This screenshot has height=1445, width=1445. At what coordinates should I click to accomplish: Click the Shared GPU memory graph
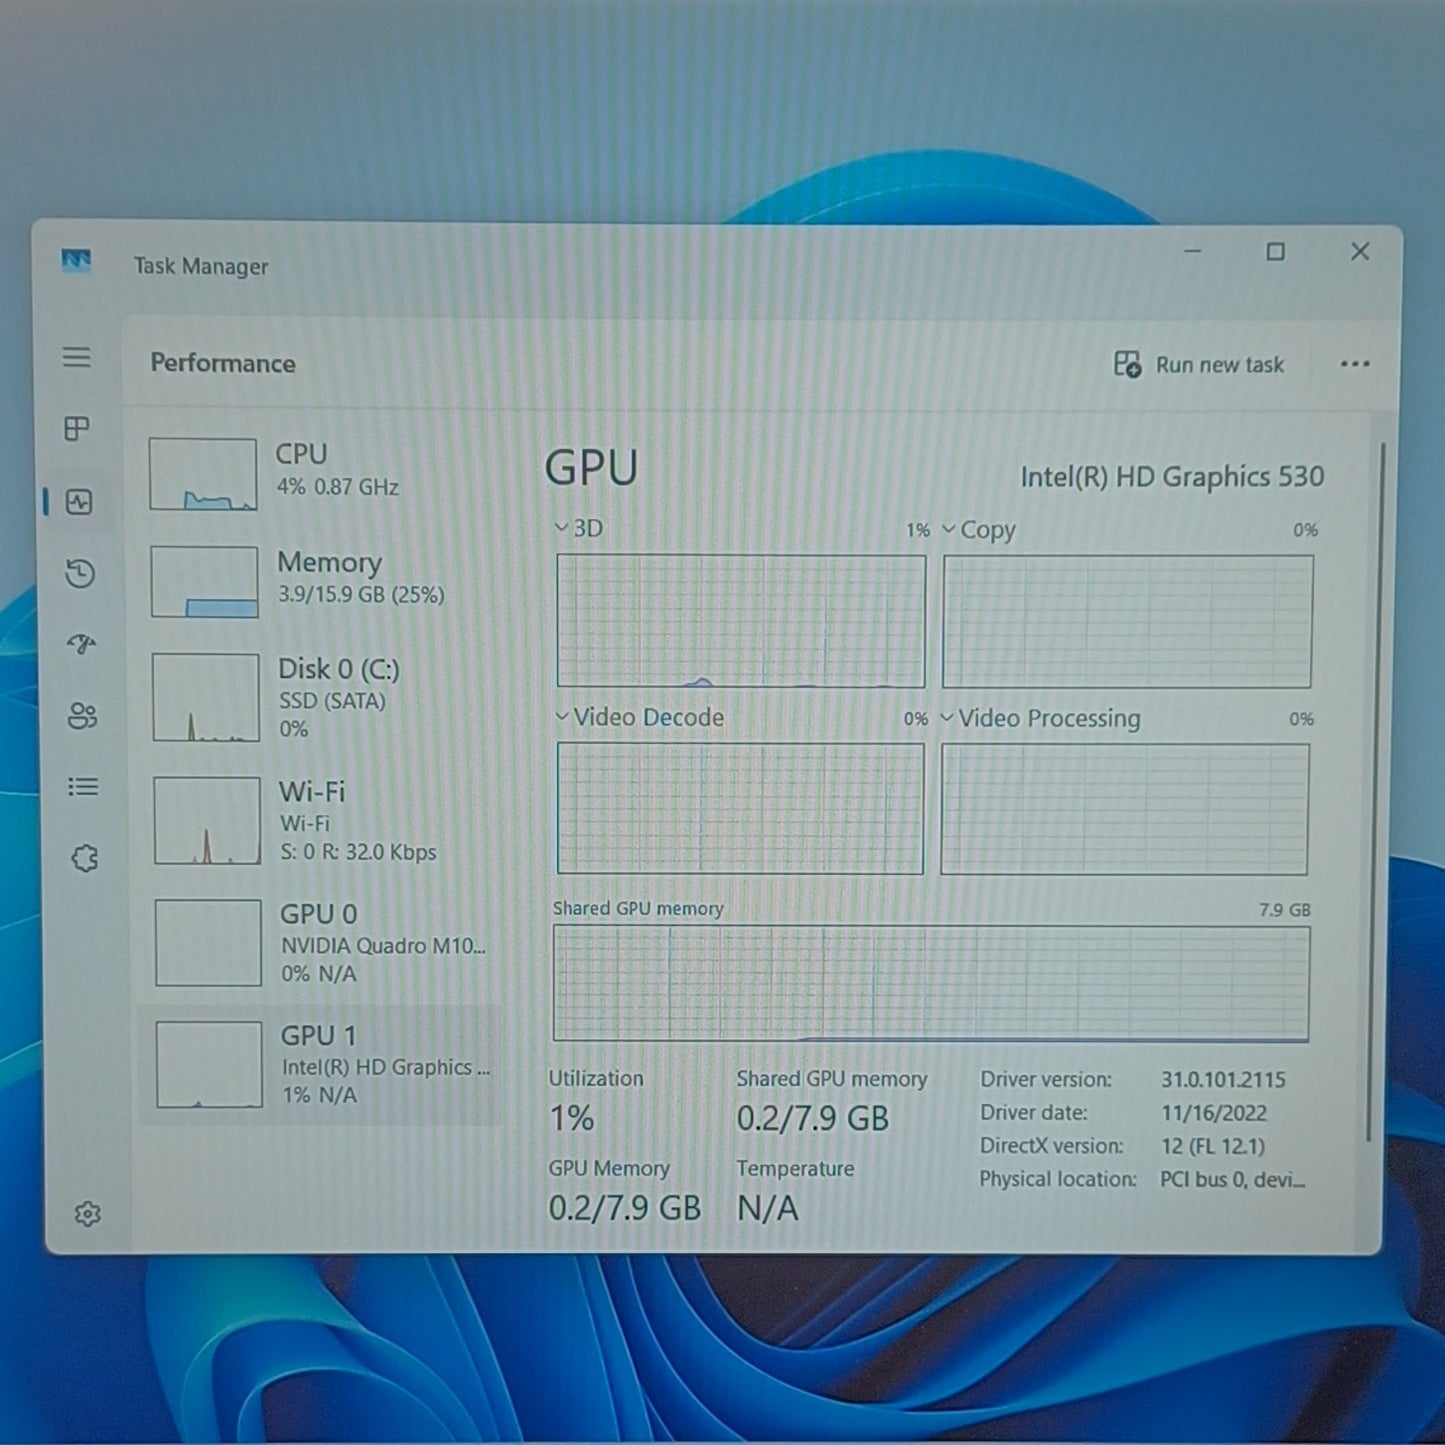[931, 983]
